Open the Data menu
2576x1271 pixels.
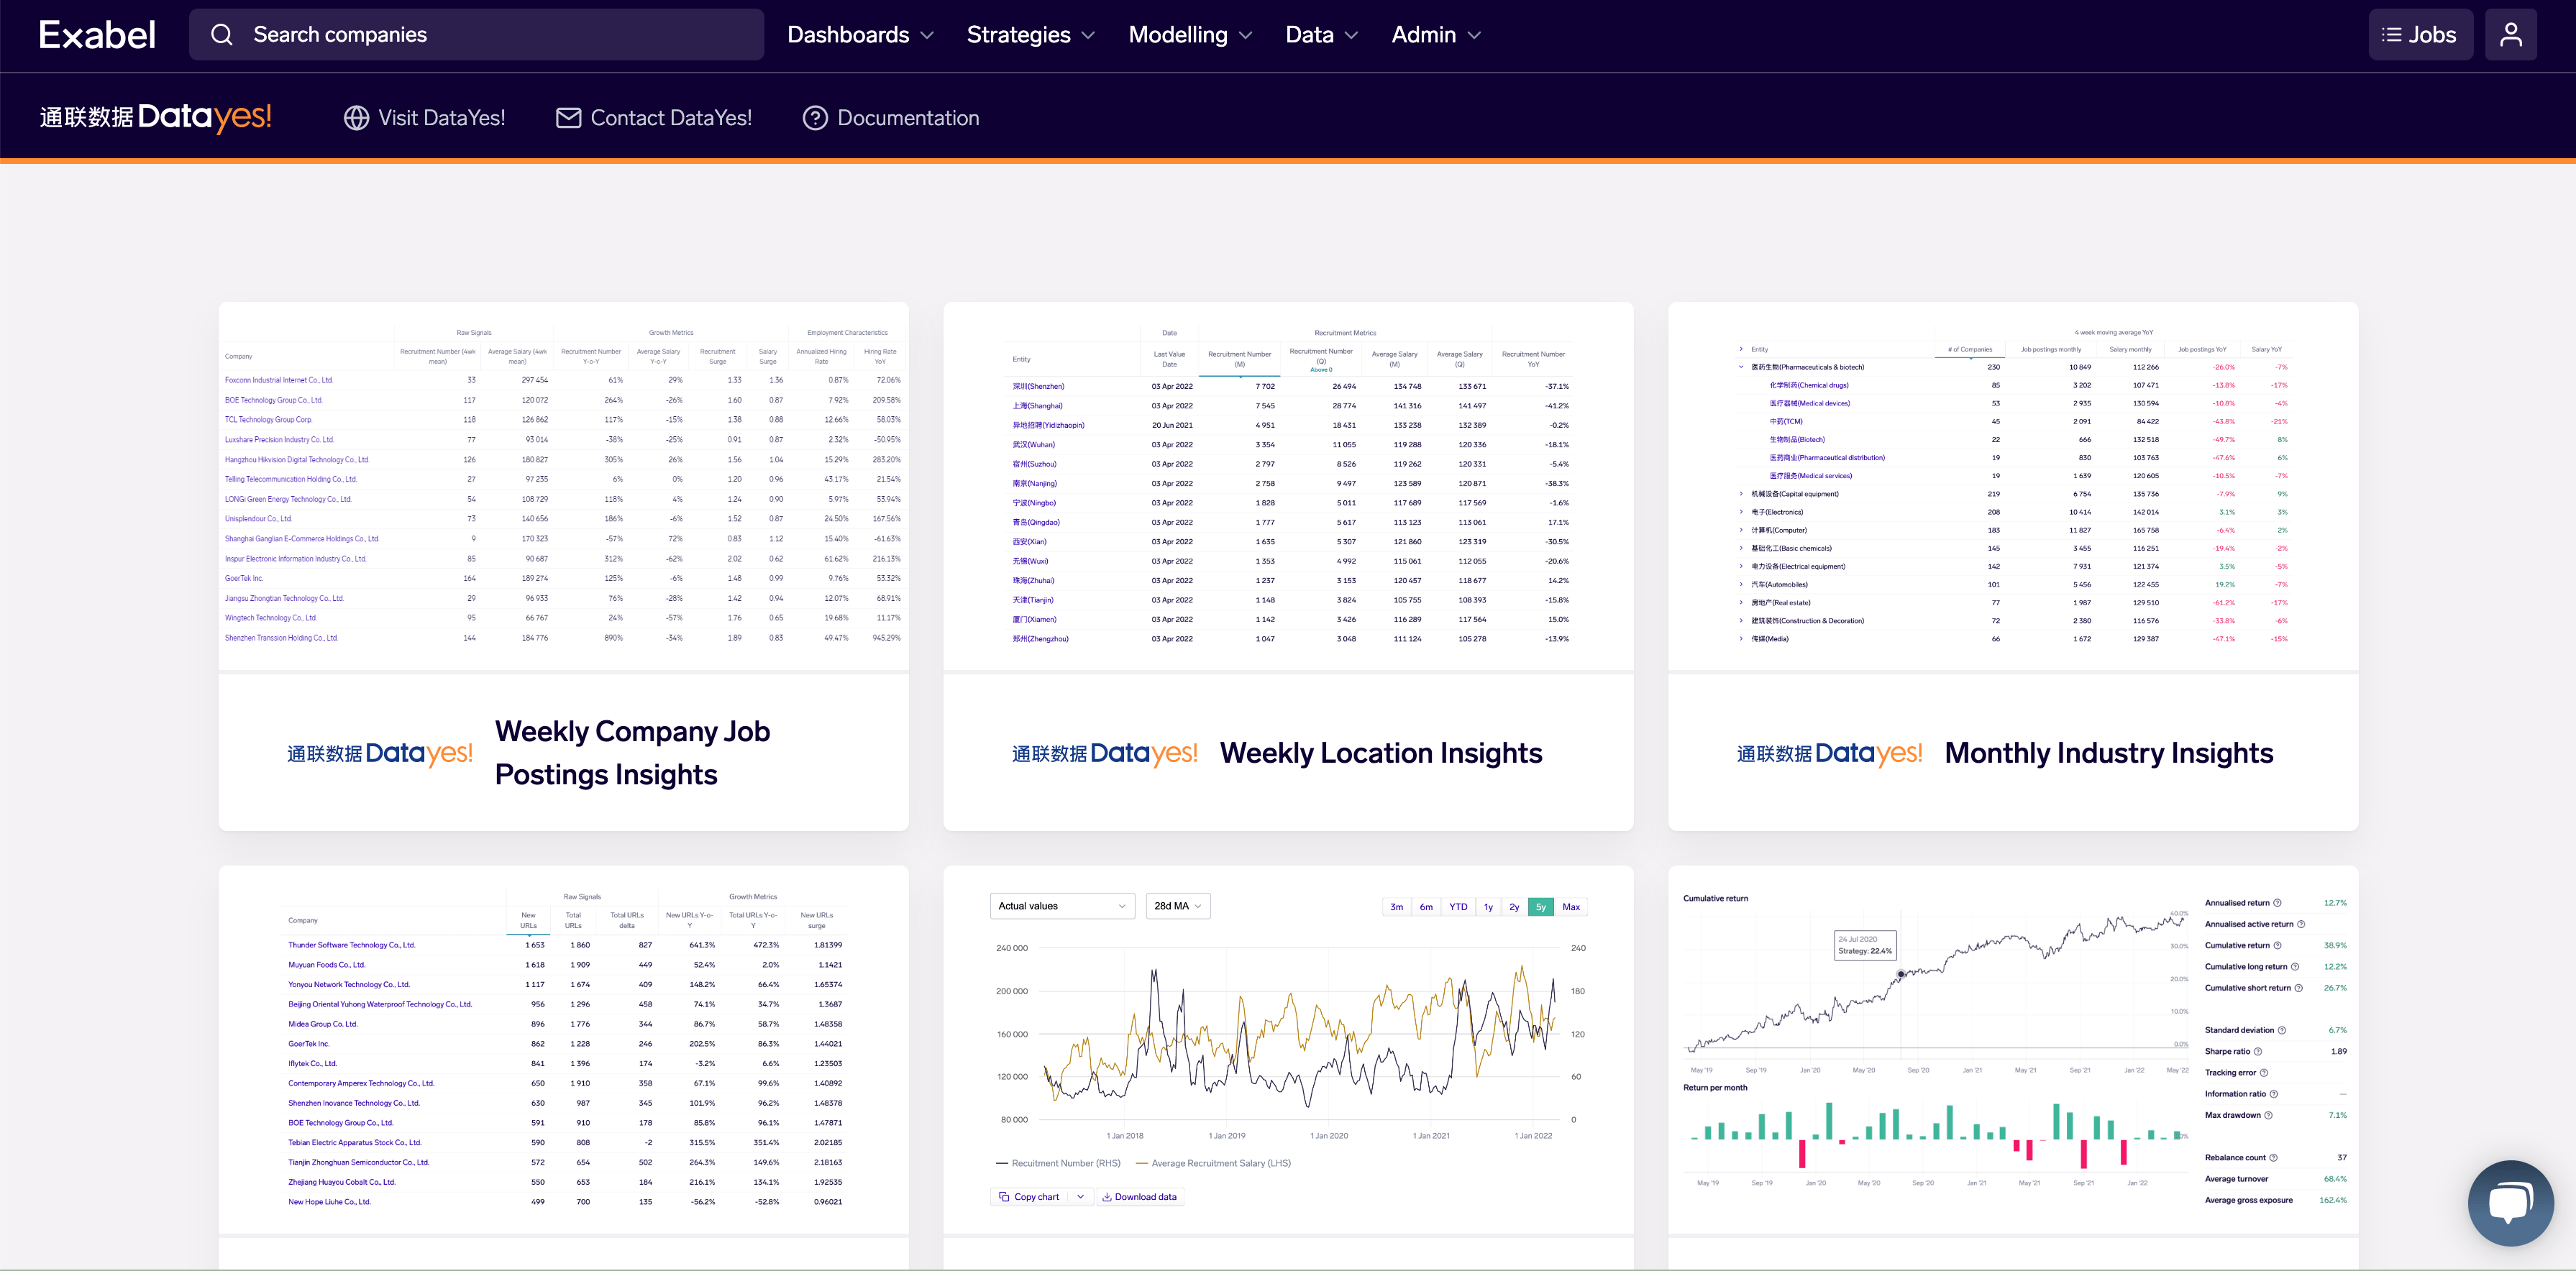click(x=1321, y=35)
